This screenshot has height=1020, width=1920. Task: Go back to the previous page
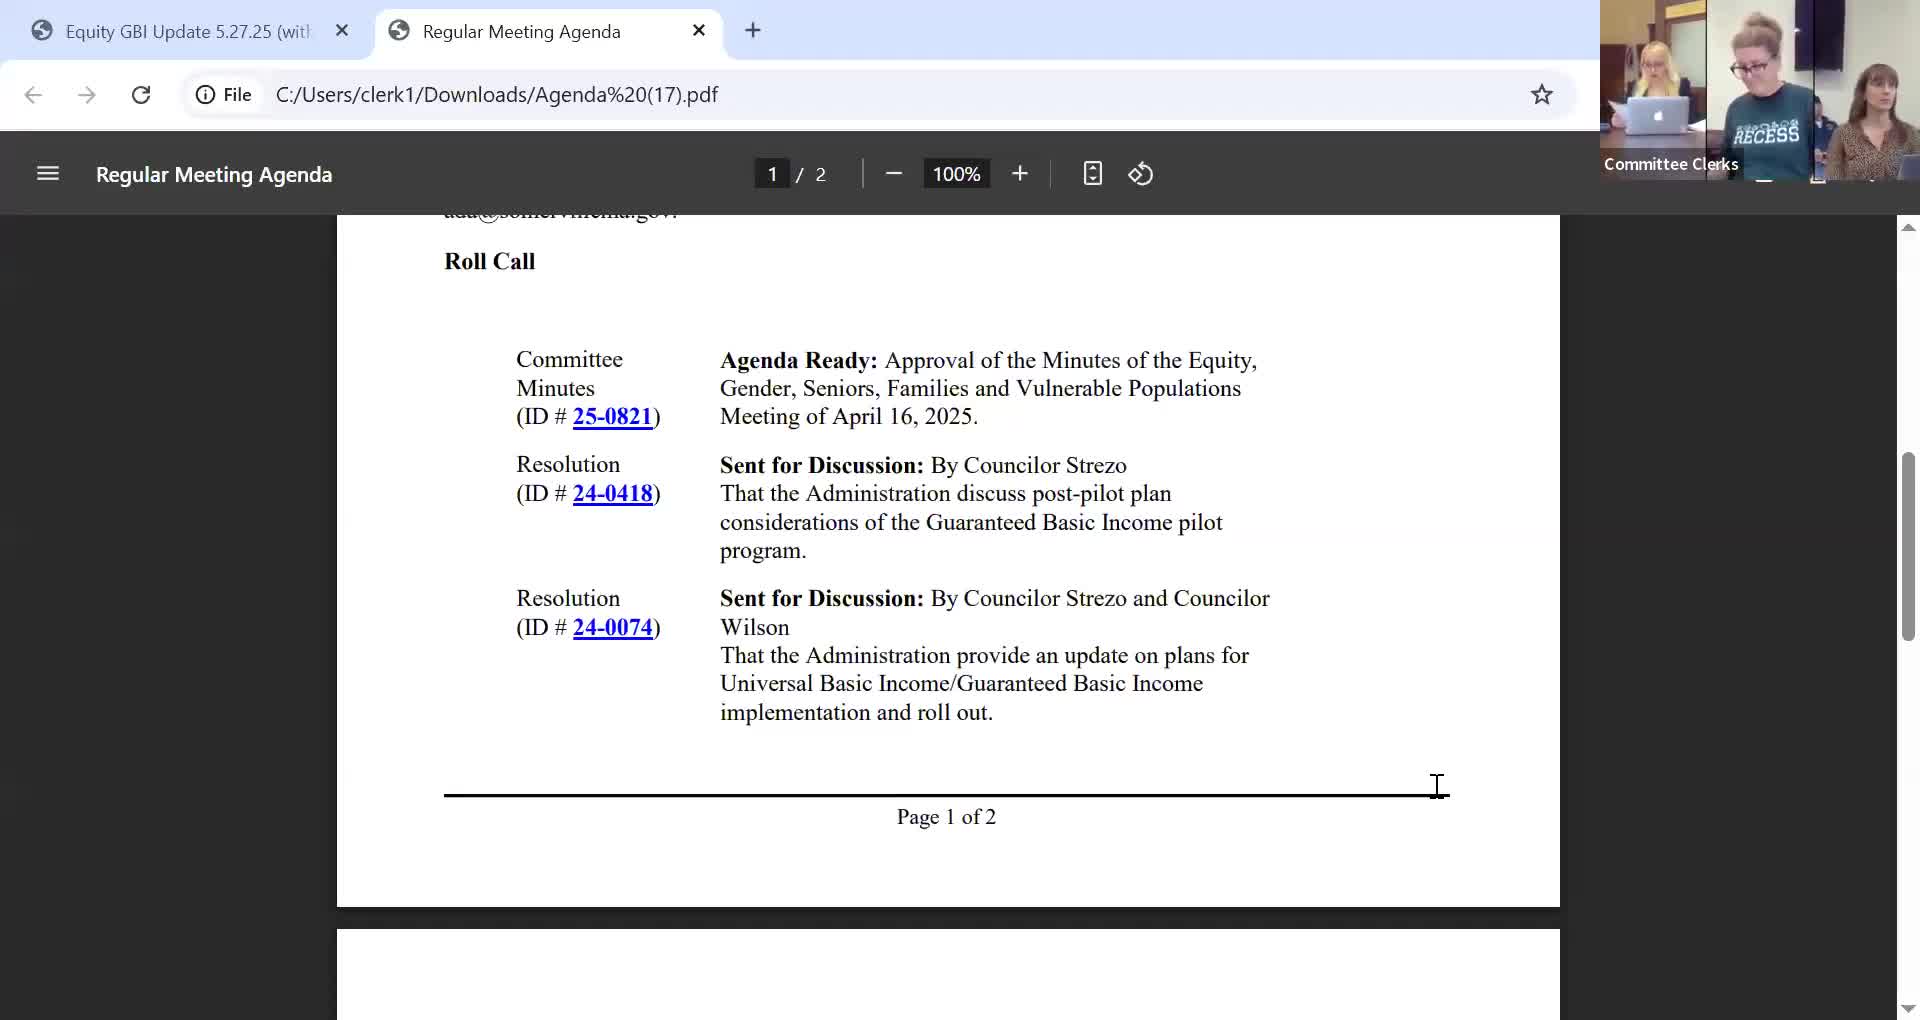tap(33, 95)
